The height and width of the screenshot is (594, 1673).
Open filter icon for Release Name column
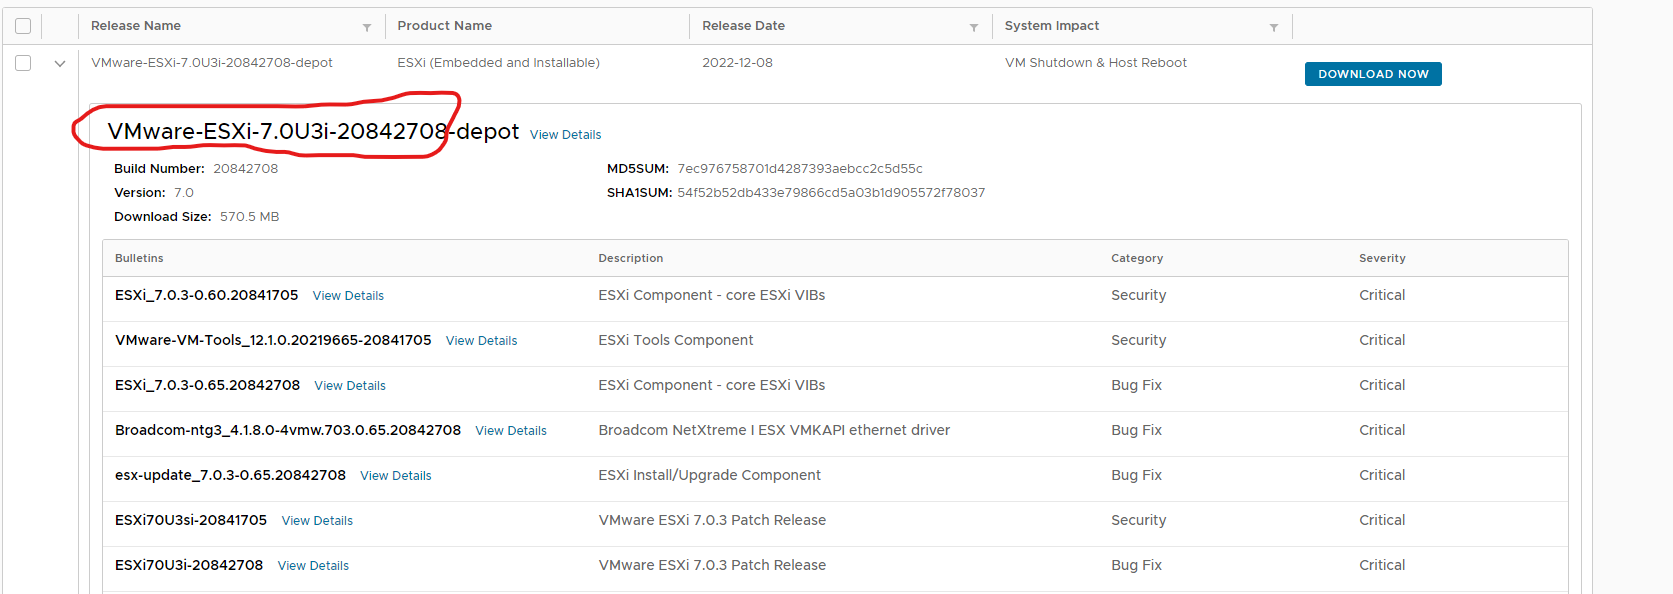click(x=367, y=27)
